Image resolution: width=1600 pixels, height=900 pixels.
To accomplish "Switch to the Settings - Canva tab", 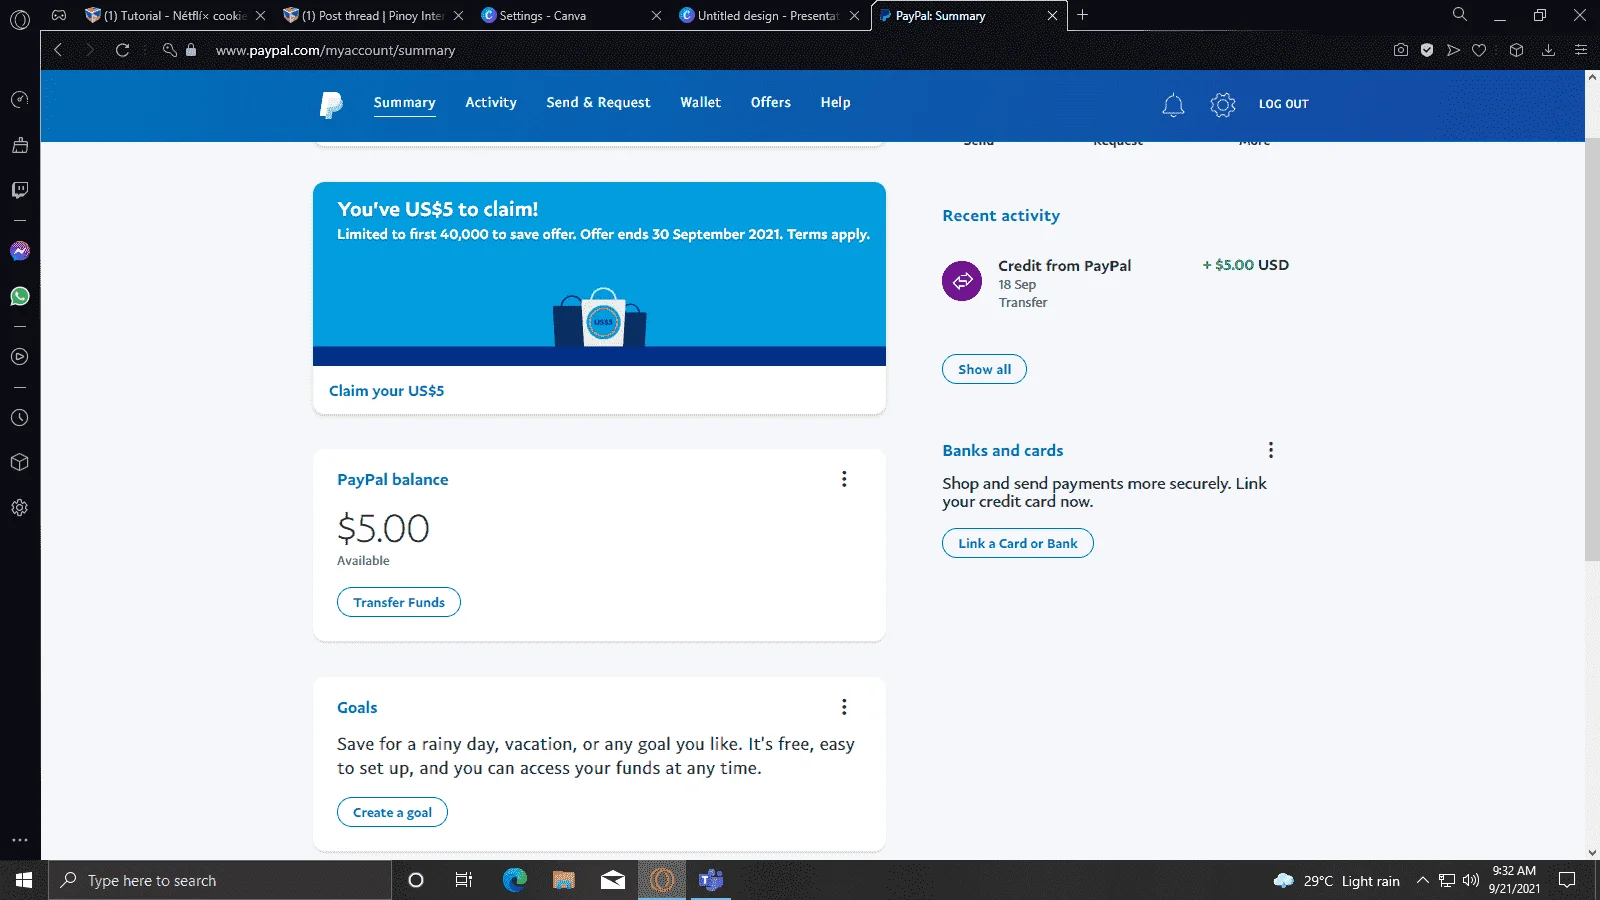I will pyautogui.click(x=572, y=15).
